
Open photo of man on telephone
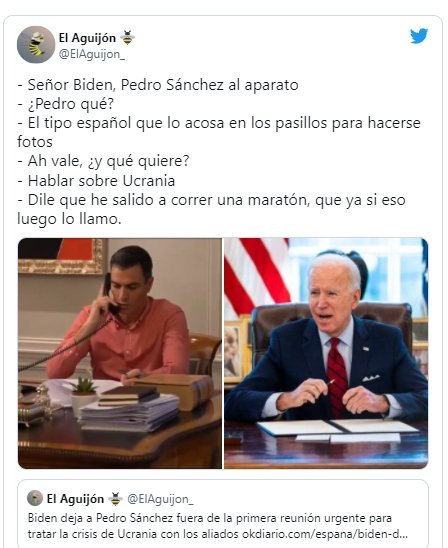[x=120, y=353]
